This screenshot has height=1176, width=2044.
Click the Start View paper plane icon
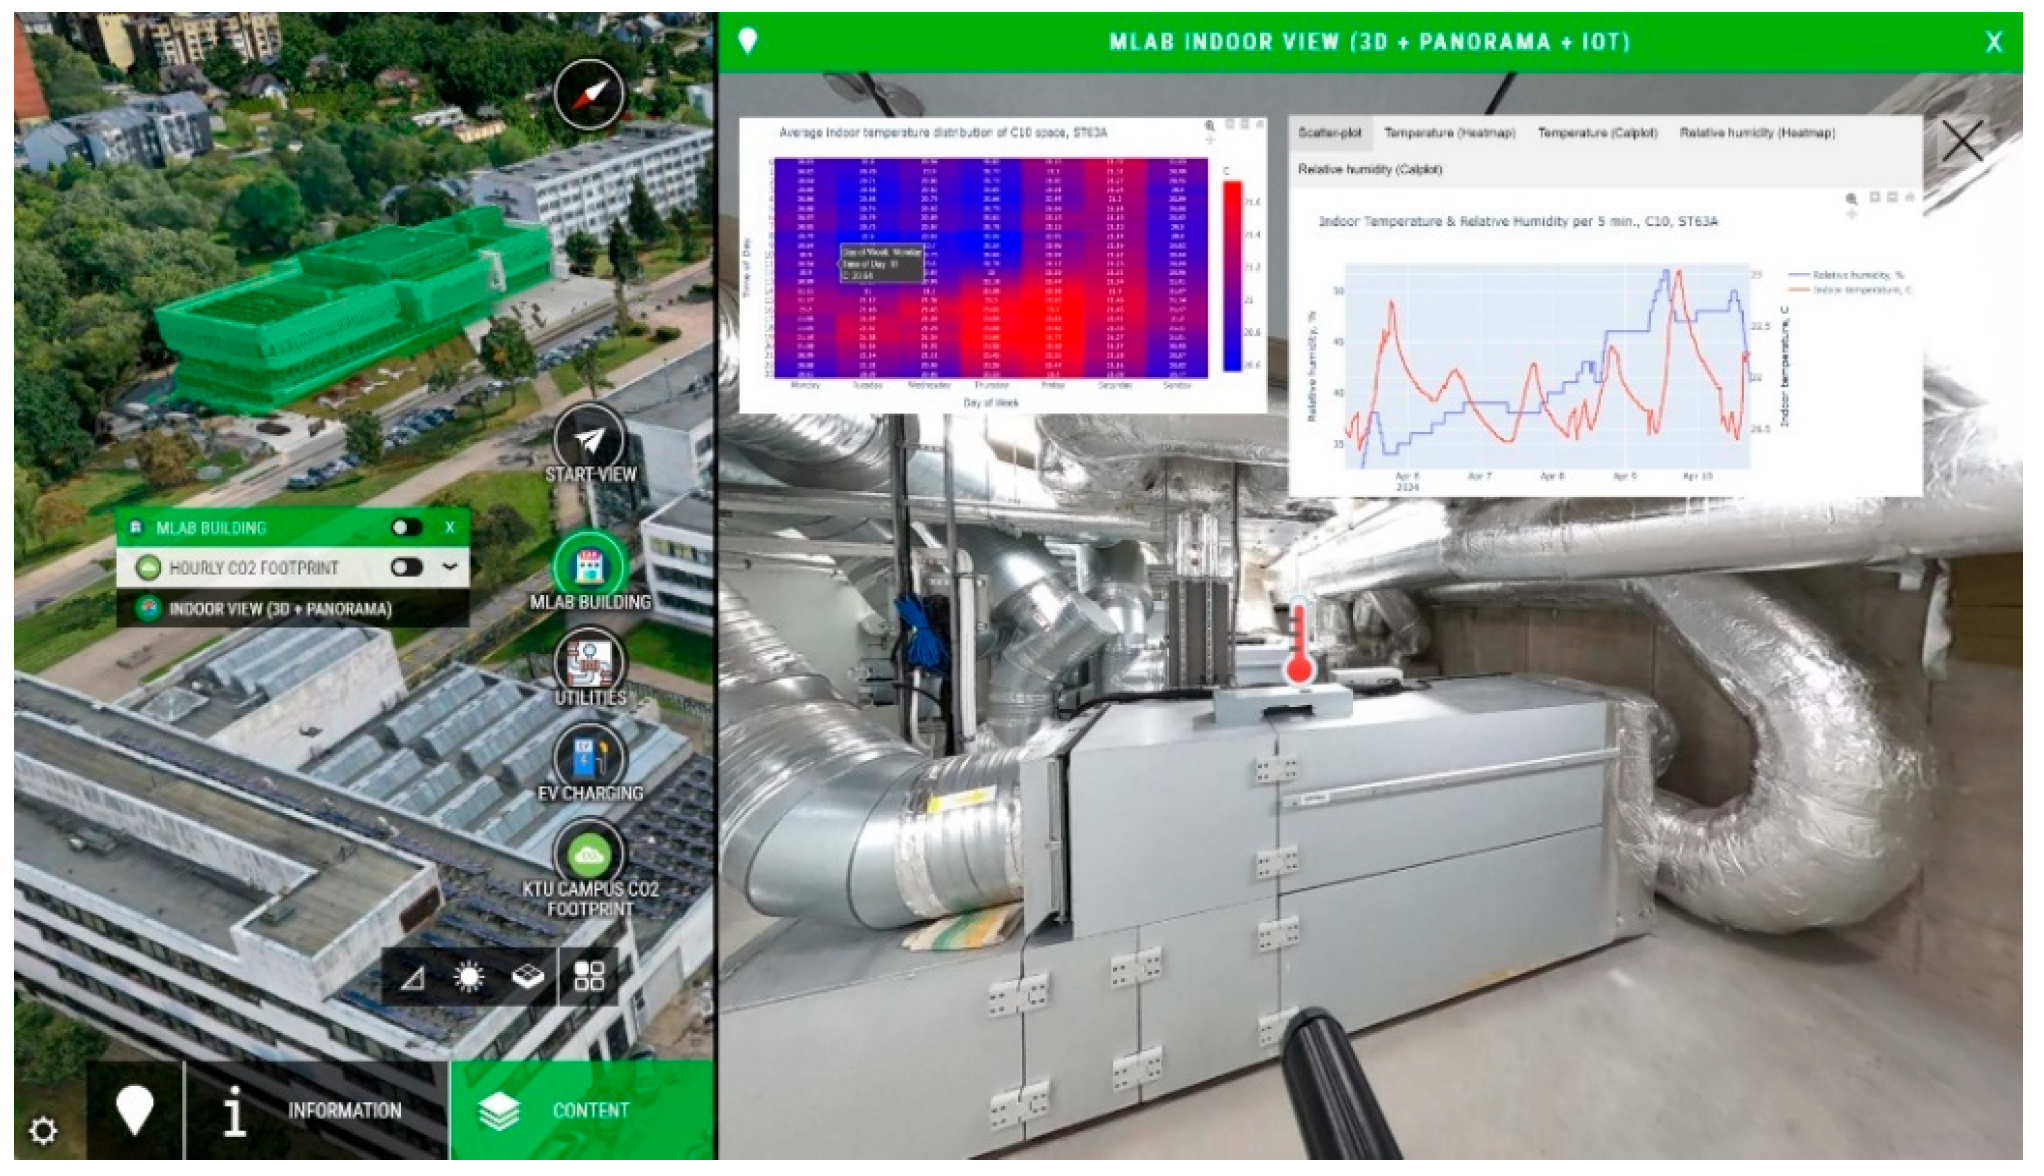pyautogui.click(x=590, y=439)
